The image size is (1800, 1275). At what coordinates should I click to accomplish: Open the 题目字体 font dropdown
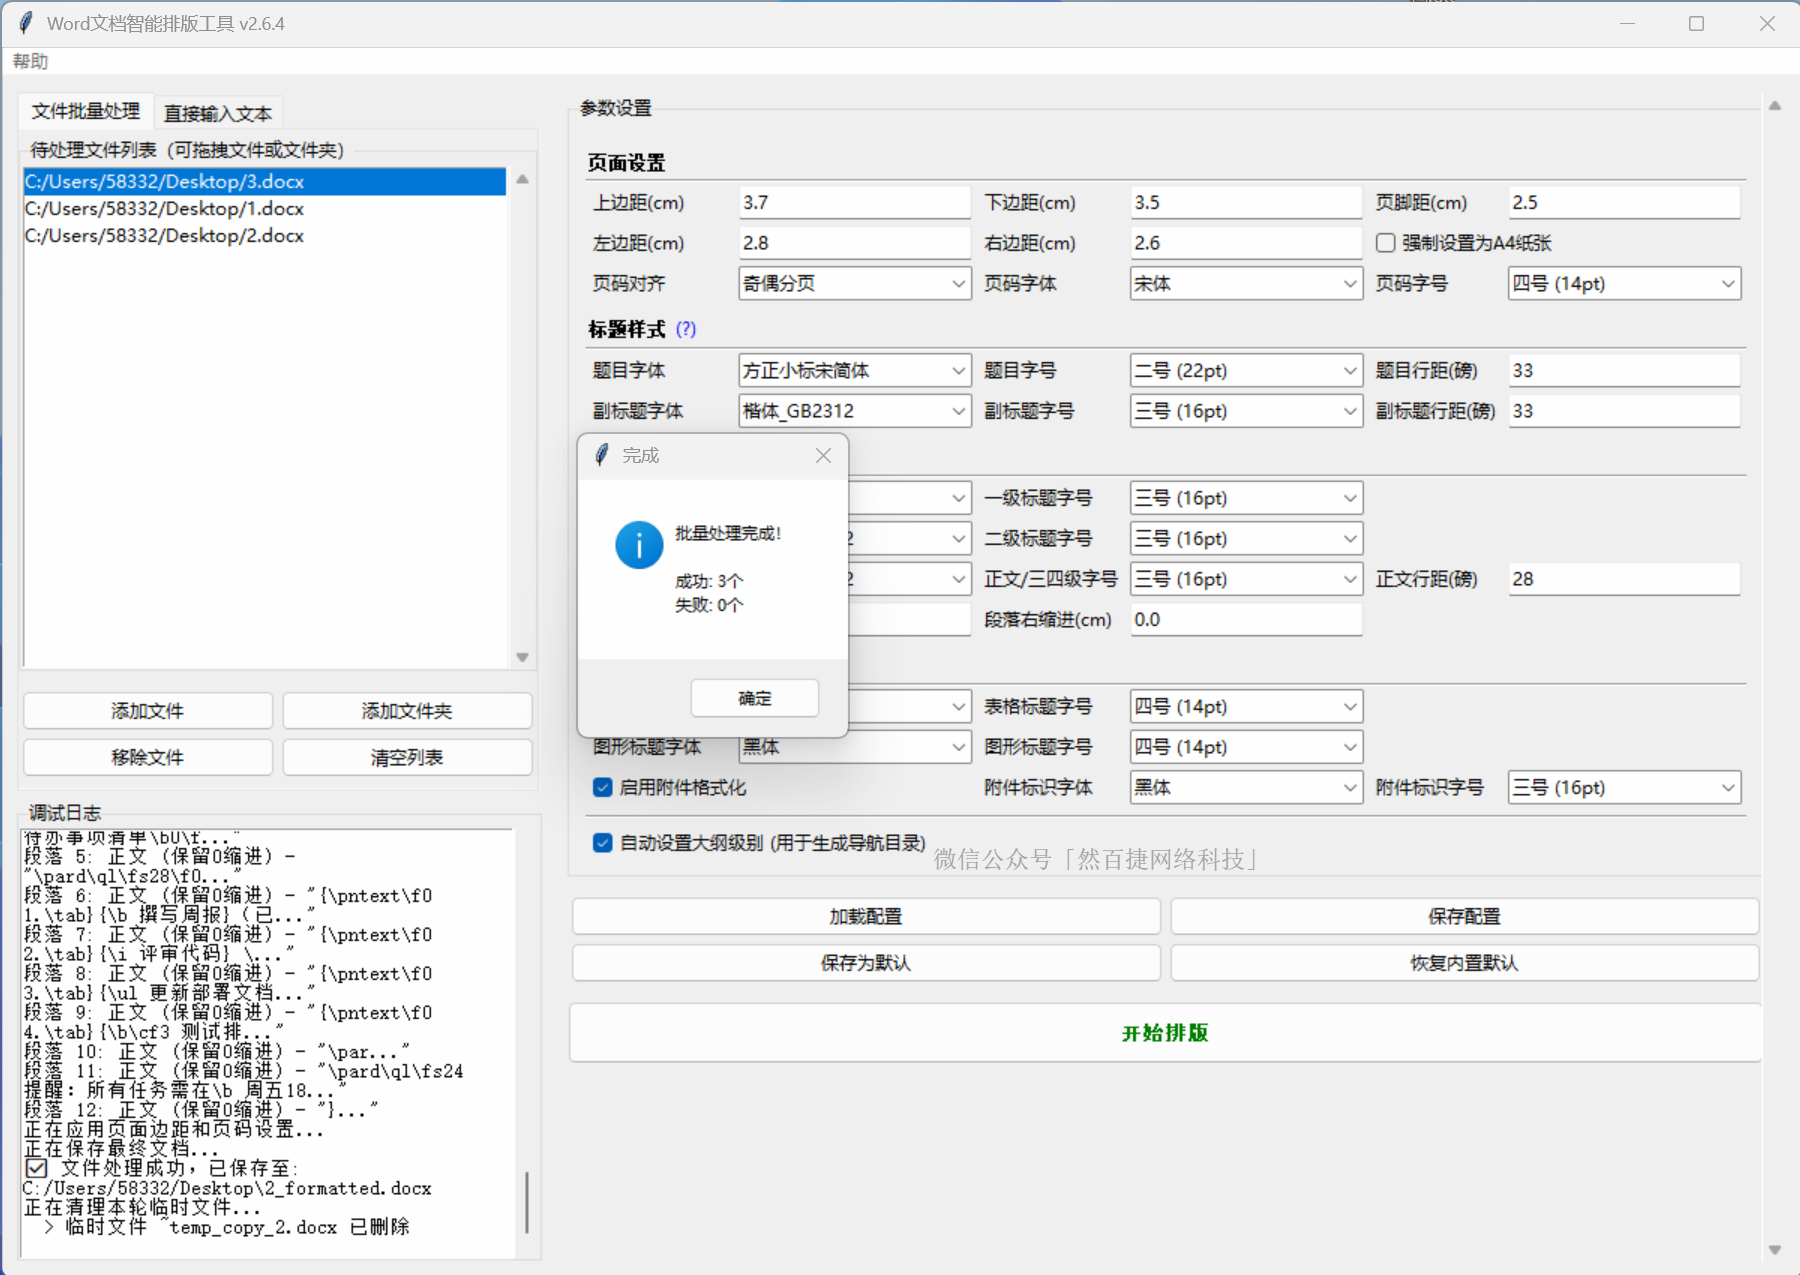(x=854, y=371)
